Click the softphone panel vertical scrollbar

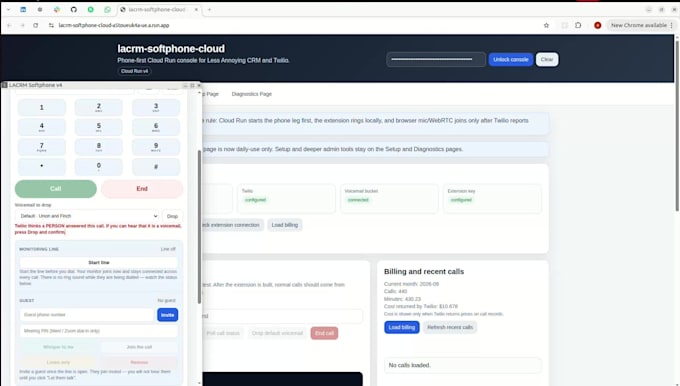coord(199,227)
